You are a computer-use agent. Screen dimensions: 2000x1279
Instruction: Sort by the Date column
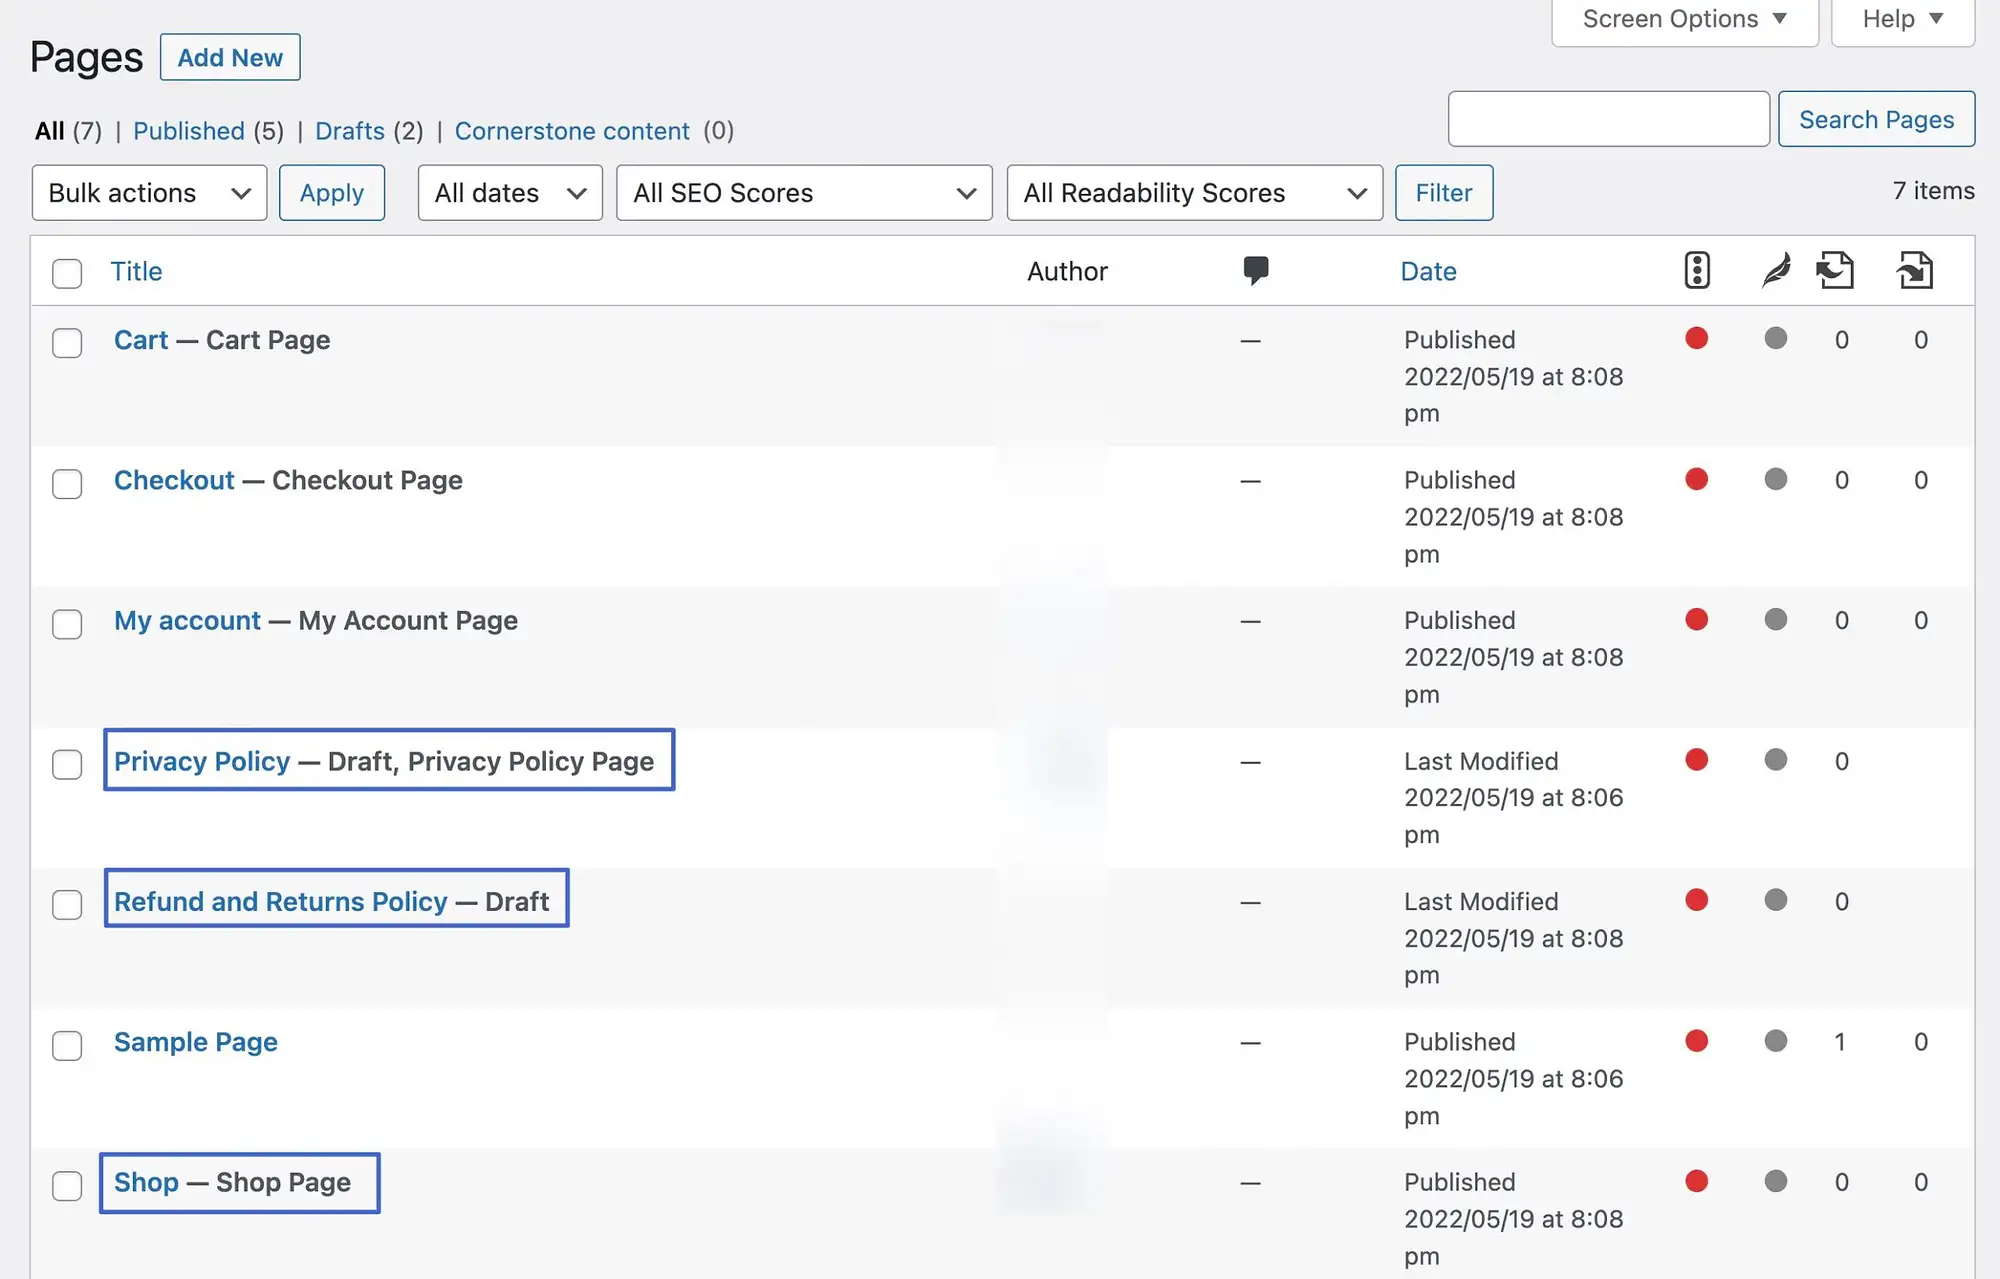tap(1428, 271)
